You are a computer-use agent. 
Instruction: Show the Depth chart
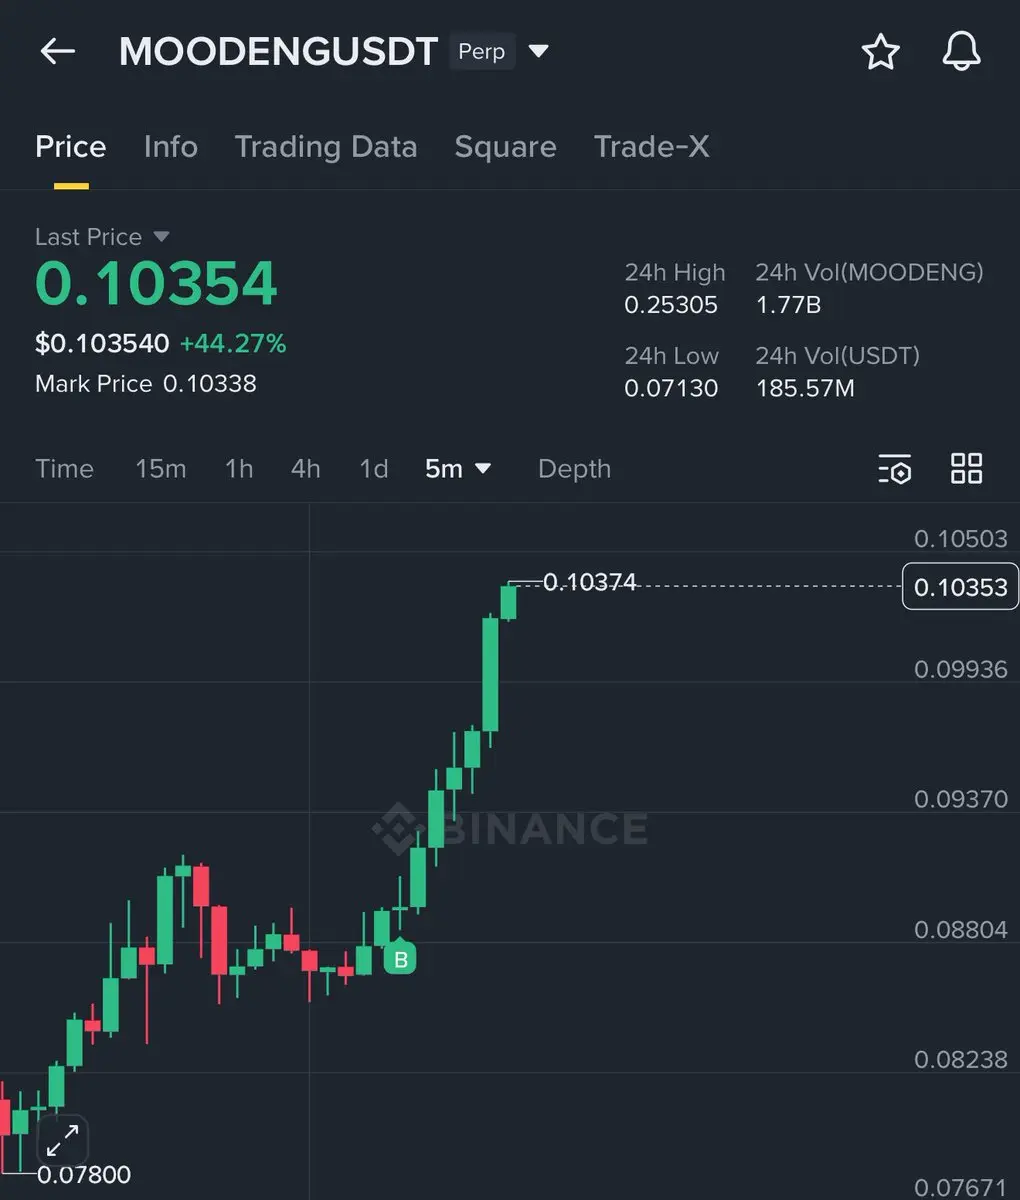pyautogui.click(x=574, y=468)
